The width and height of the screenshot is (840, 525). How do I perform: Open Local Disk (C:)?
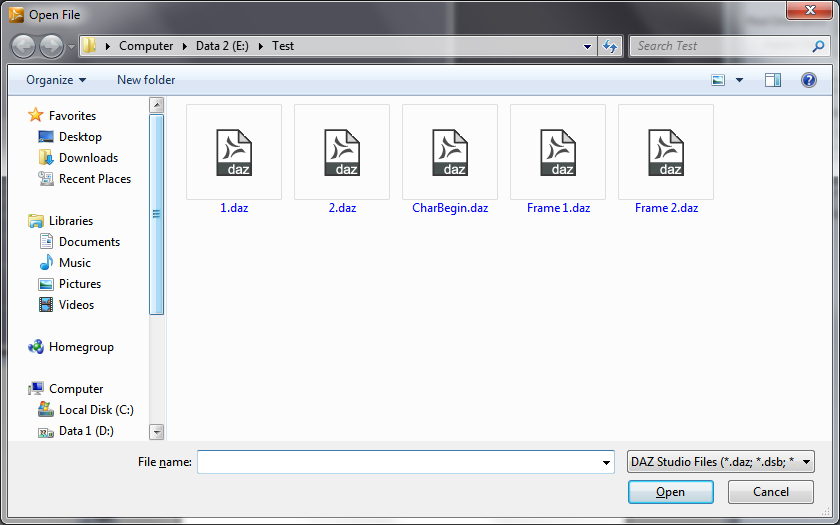pyautogui.click(x=96, y=409)
